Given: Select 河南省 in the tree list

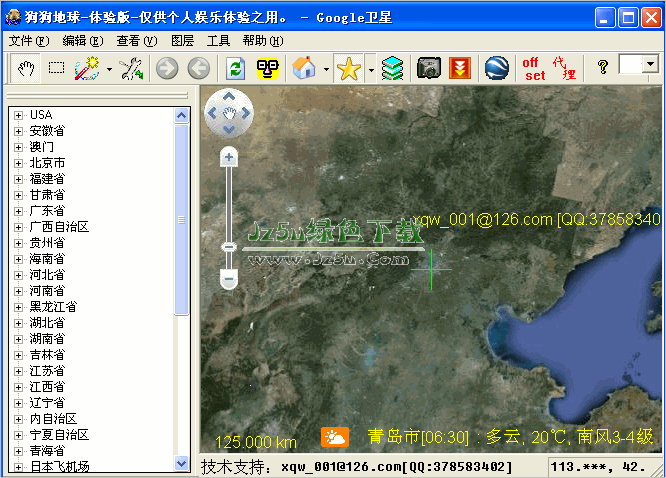Looking at the screenshot, I should coord(47,291).
